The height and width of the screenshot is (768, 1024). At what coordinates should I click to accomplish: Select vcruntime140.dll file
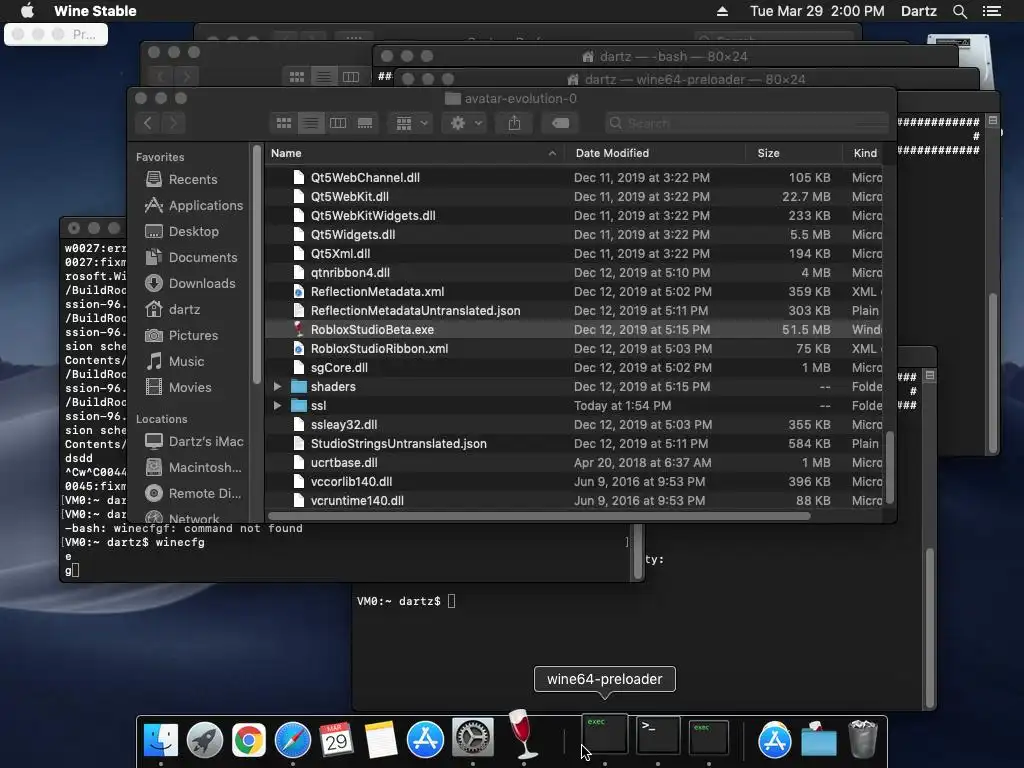click(x=574, y=500)
